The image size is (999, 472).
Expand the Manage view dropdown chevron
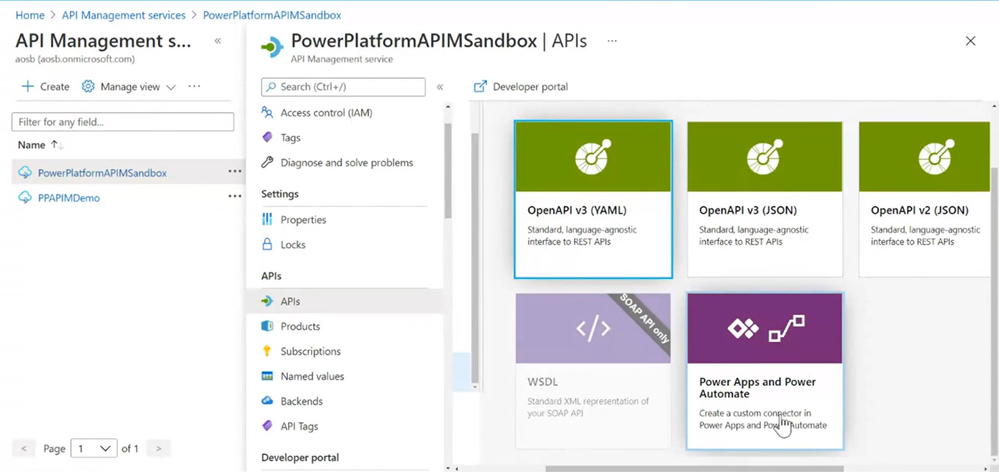tap(171, 87)
